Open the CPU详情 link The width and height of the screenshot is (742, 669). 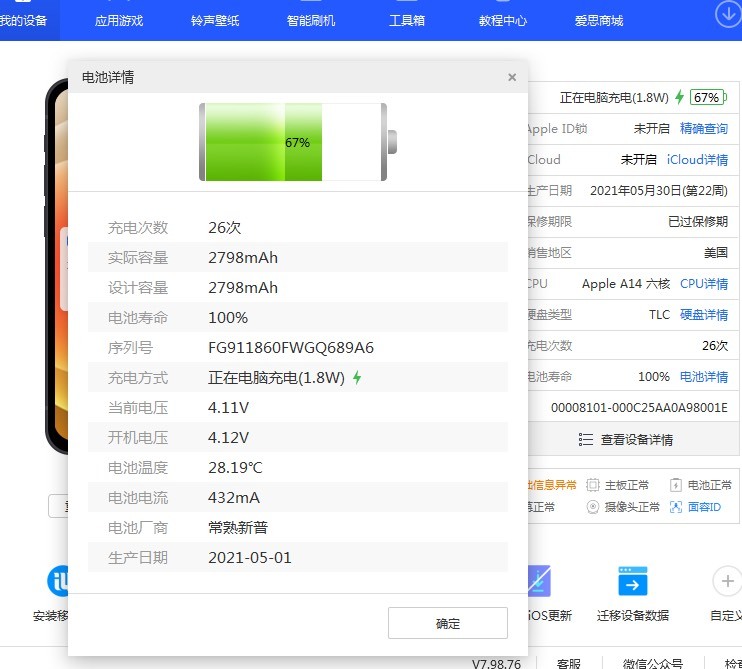704,284
